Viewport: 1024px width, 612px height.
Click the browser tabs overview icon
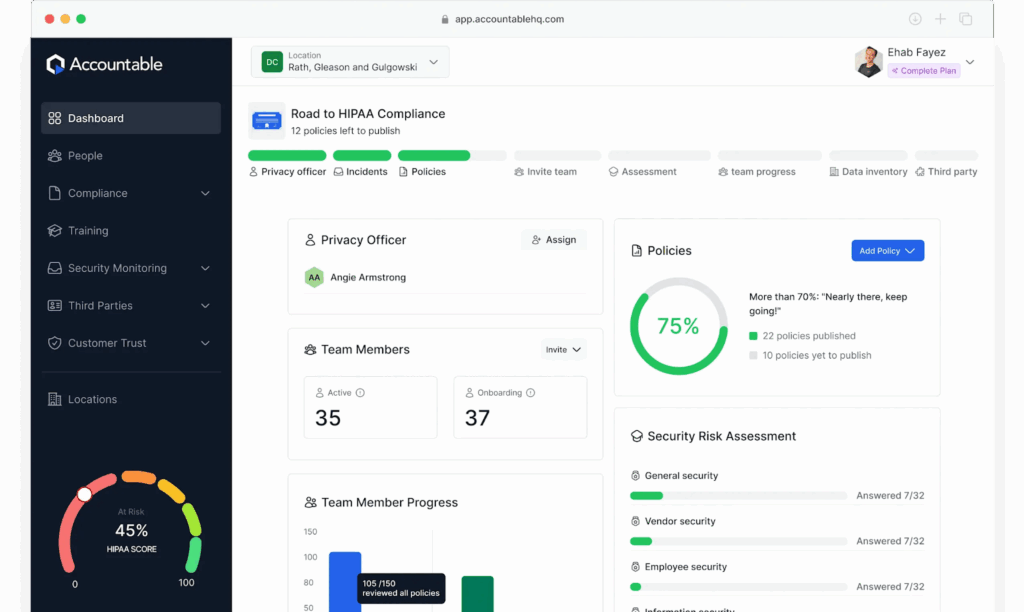click(966, 19)
